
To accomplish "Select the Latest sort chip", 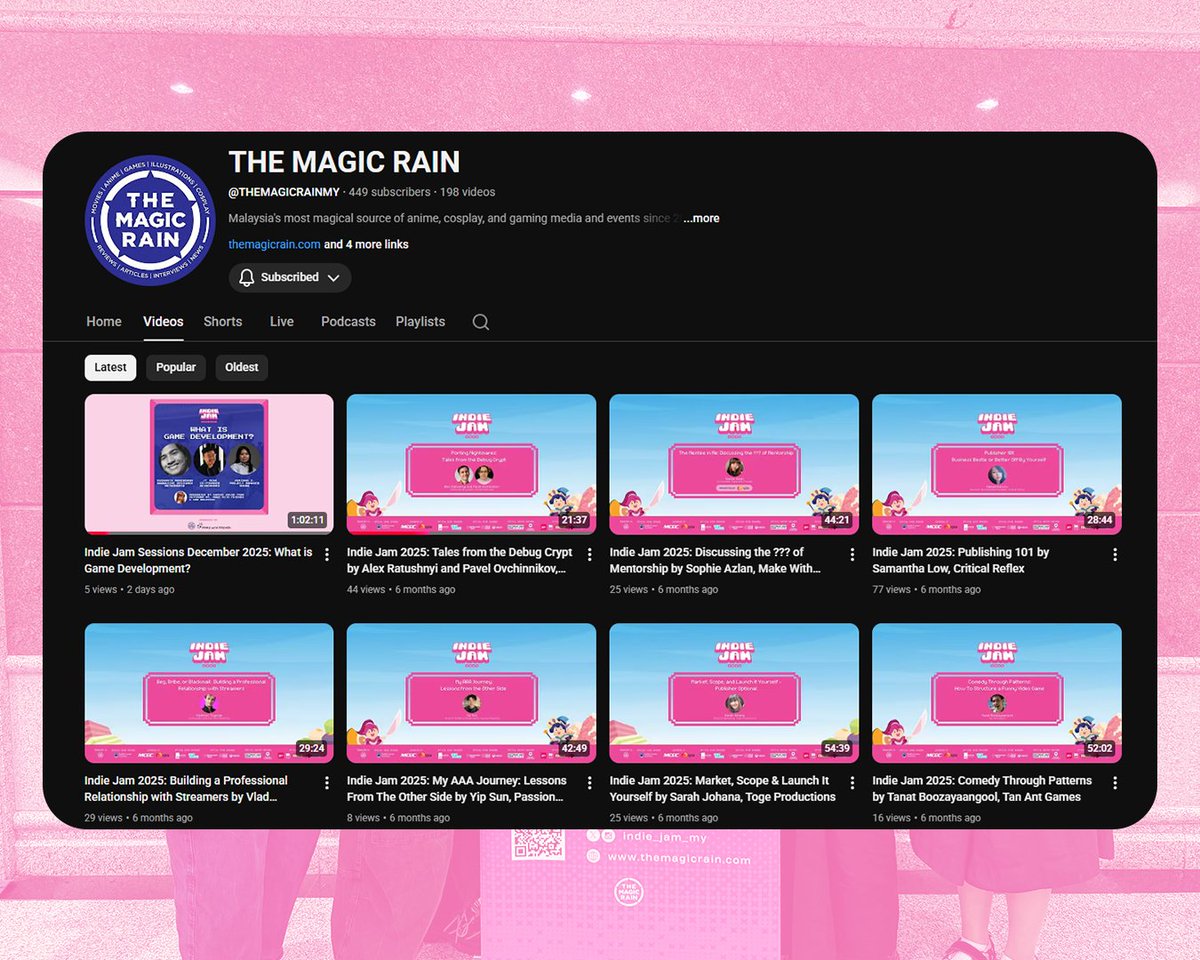I will pos(110,367).
